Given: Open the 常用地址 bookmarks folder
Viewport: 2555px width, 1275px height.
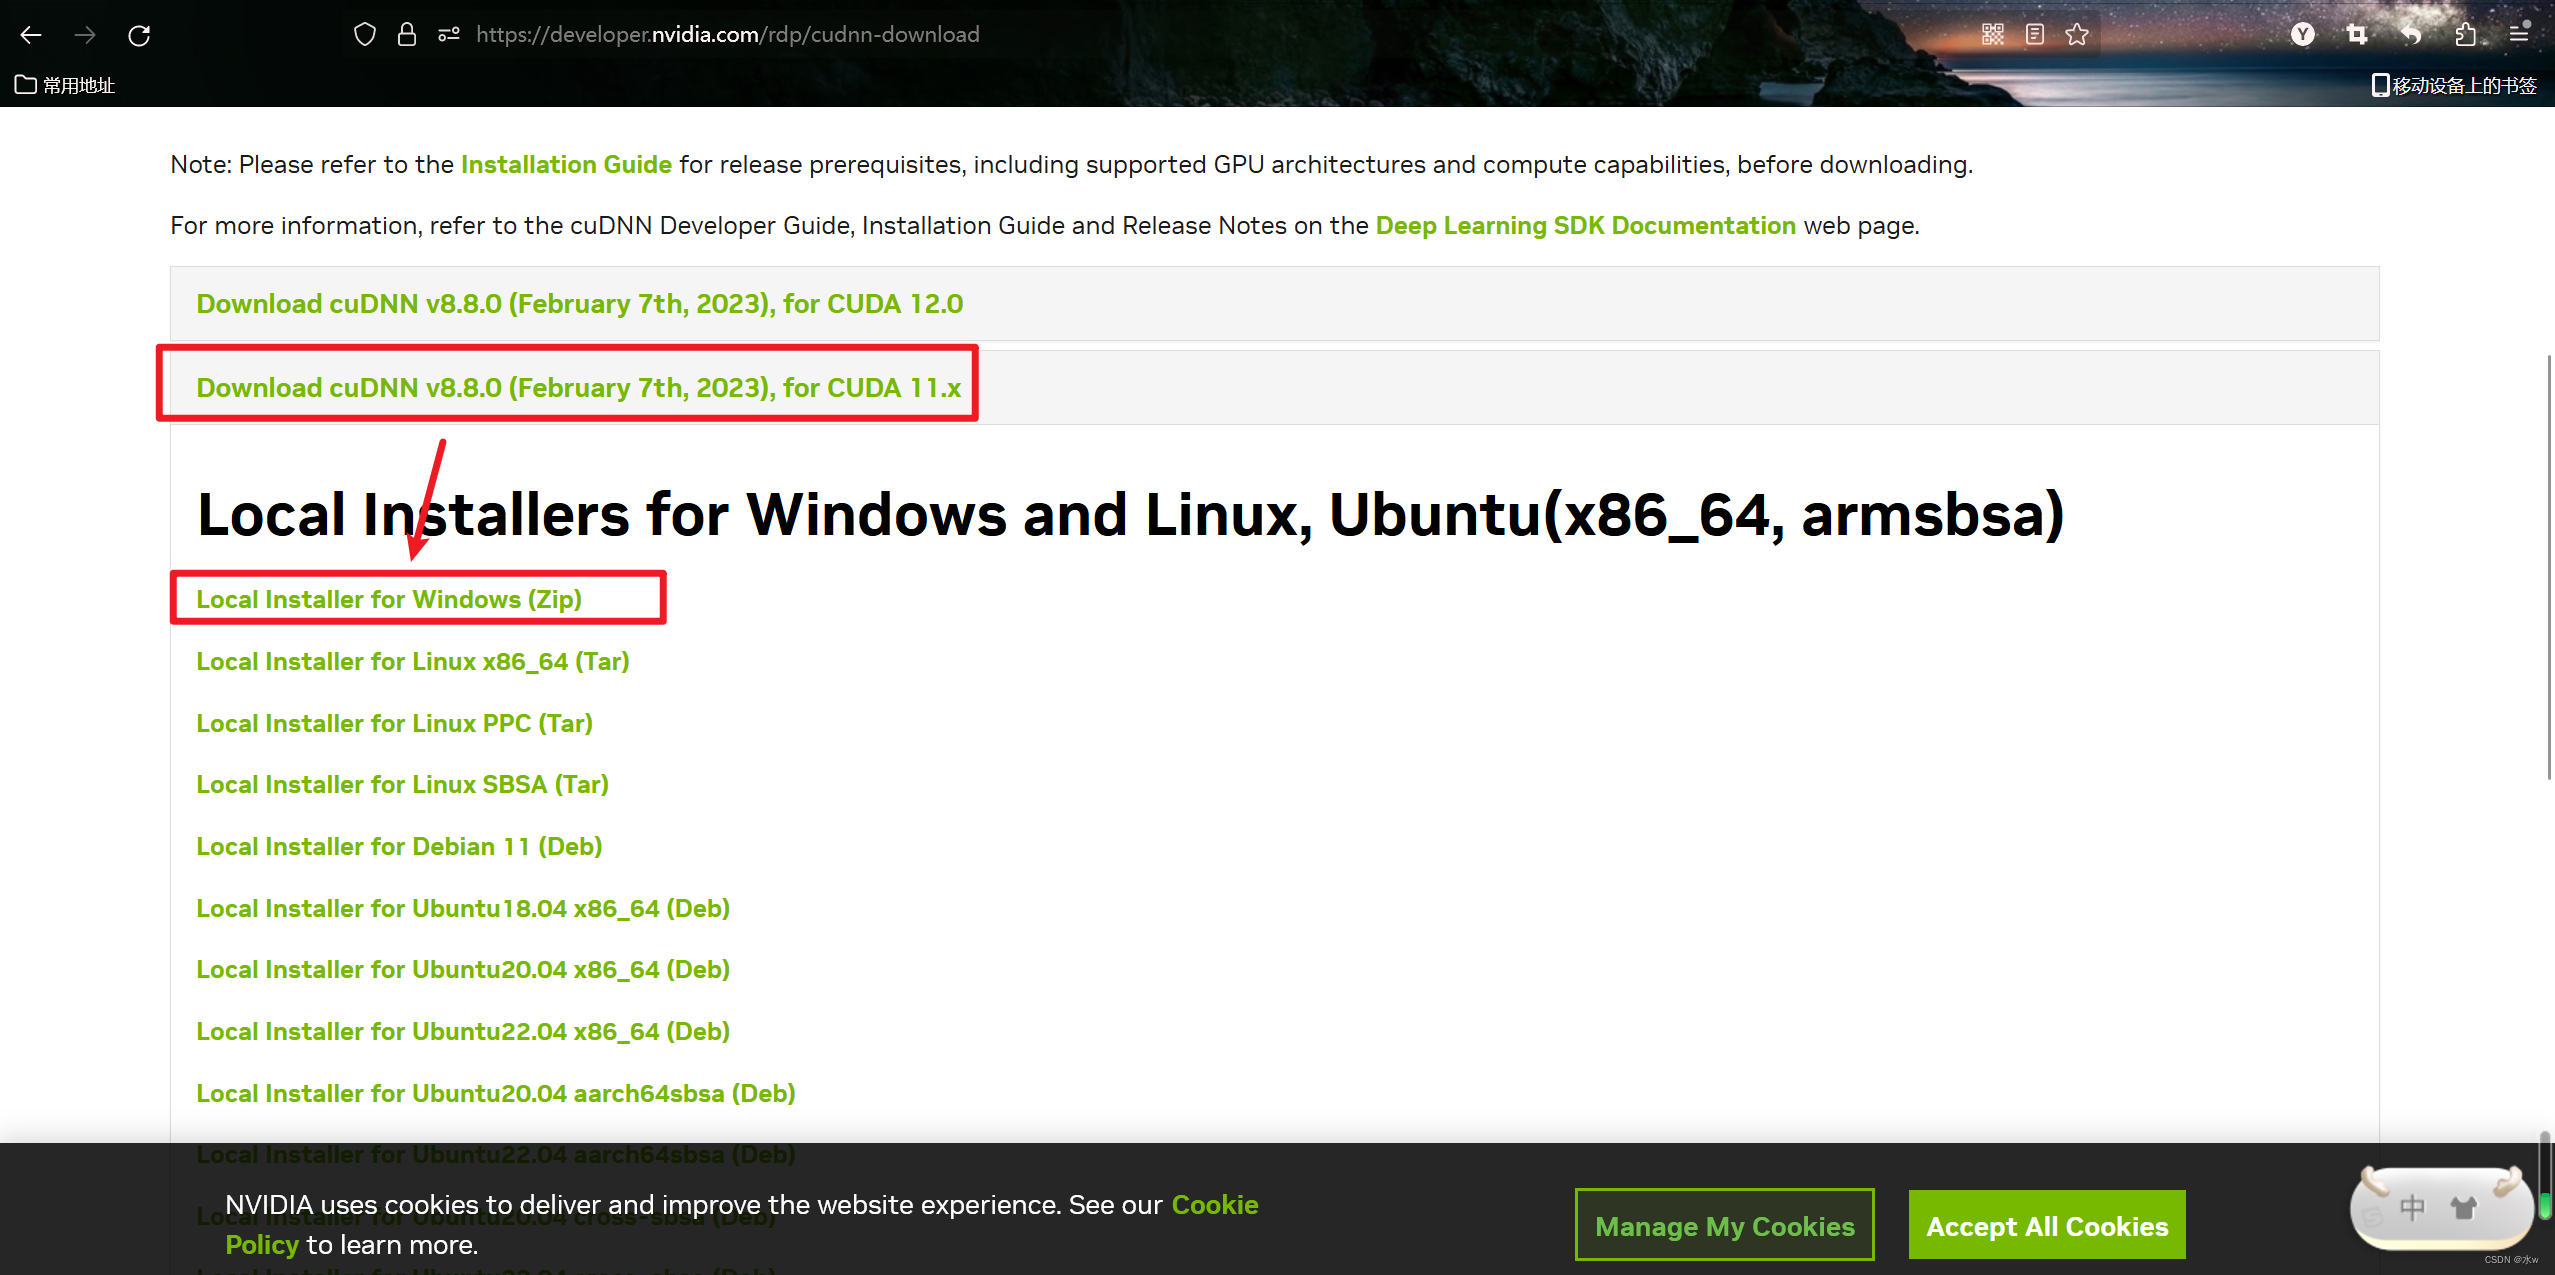Looking at the screenshot, I should pos(66,85).
